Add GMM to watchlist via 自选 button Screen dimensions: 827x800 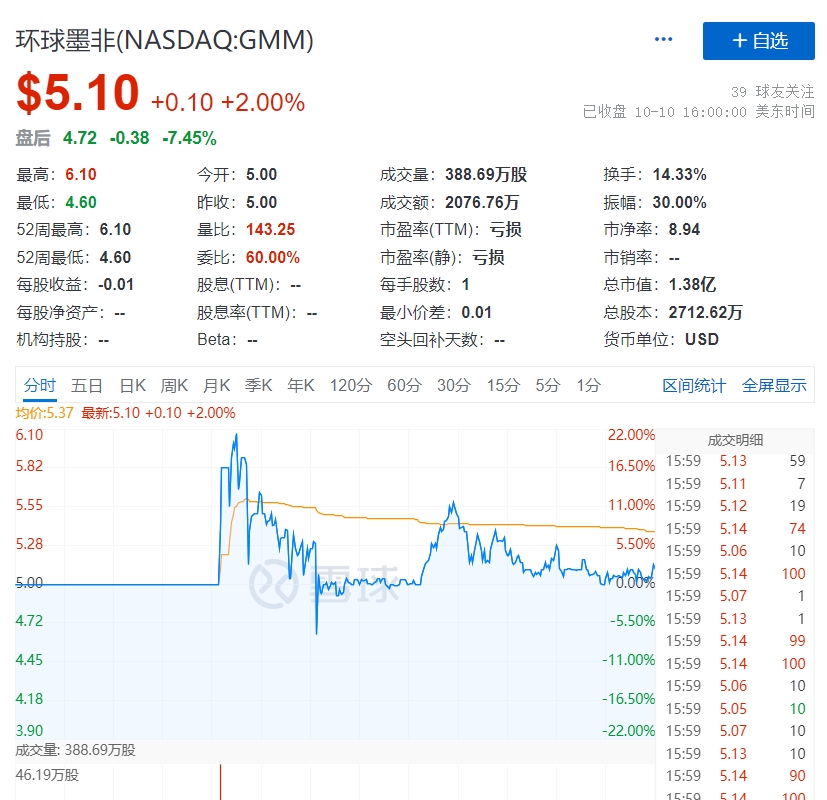(759, 40)
